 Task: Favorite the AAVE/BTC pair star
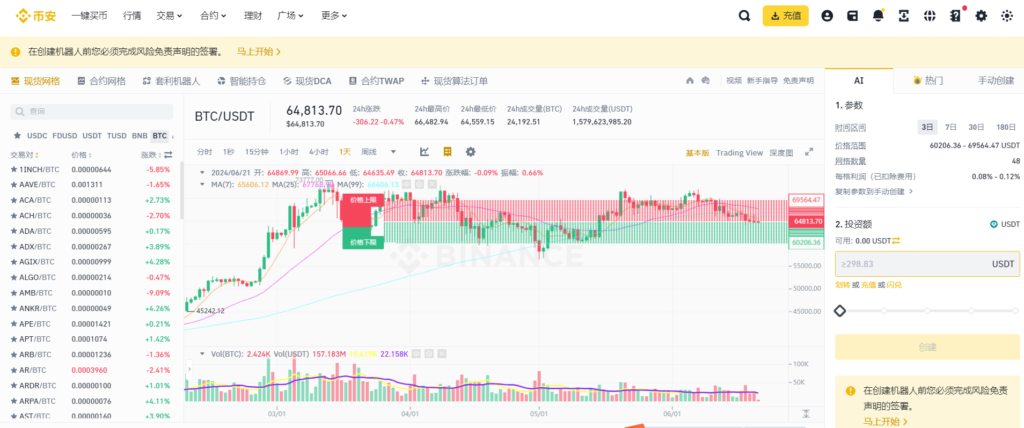[x=12, y=184]
